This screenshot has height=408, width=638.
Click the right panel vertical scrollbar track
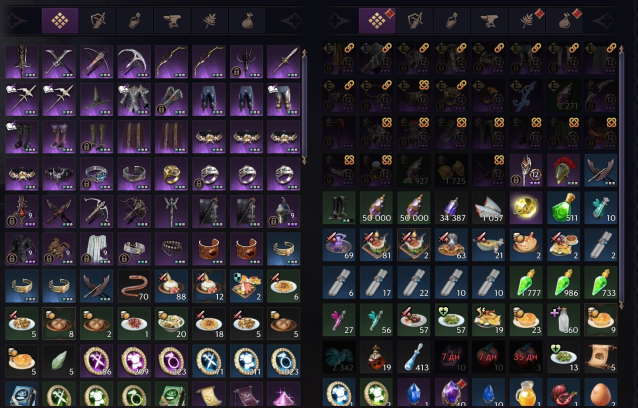[621, 177]
